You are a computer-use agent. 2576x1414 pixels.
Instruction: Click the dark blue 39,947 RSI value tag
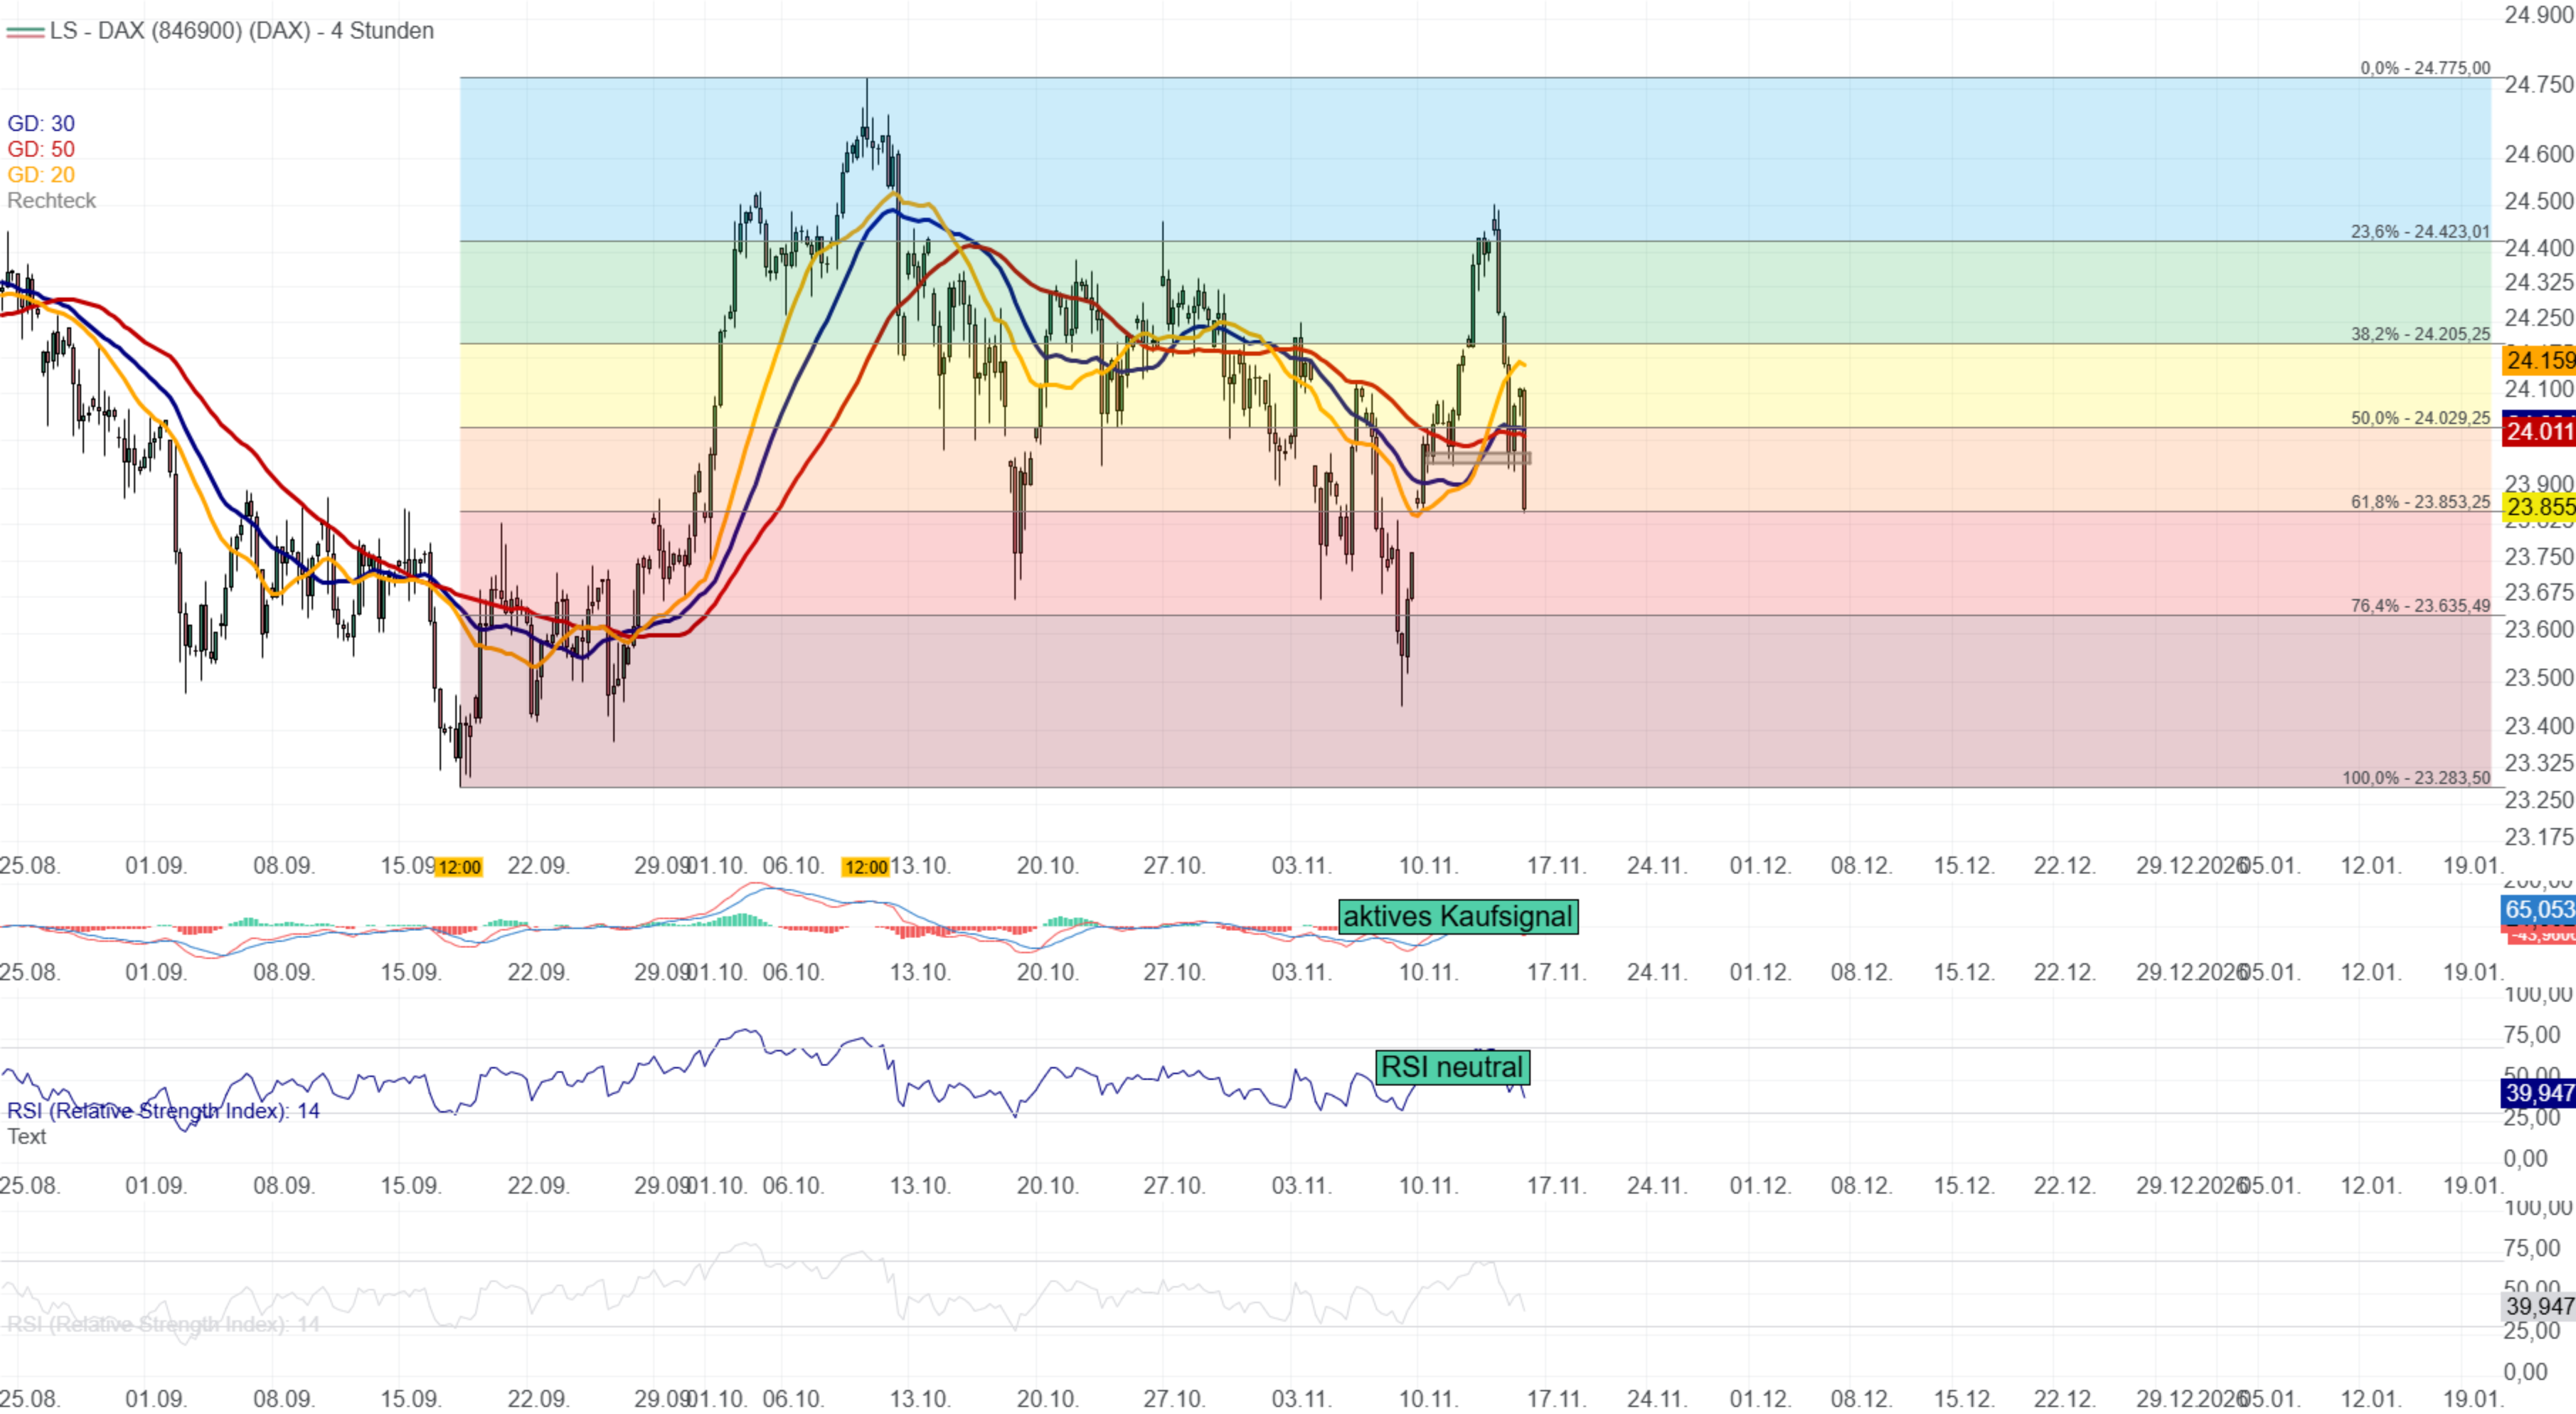(2538, 1093)
